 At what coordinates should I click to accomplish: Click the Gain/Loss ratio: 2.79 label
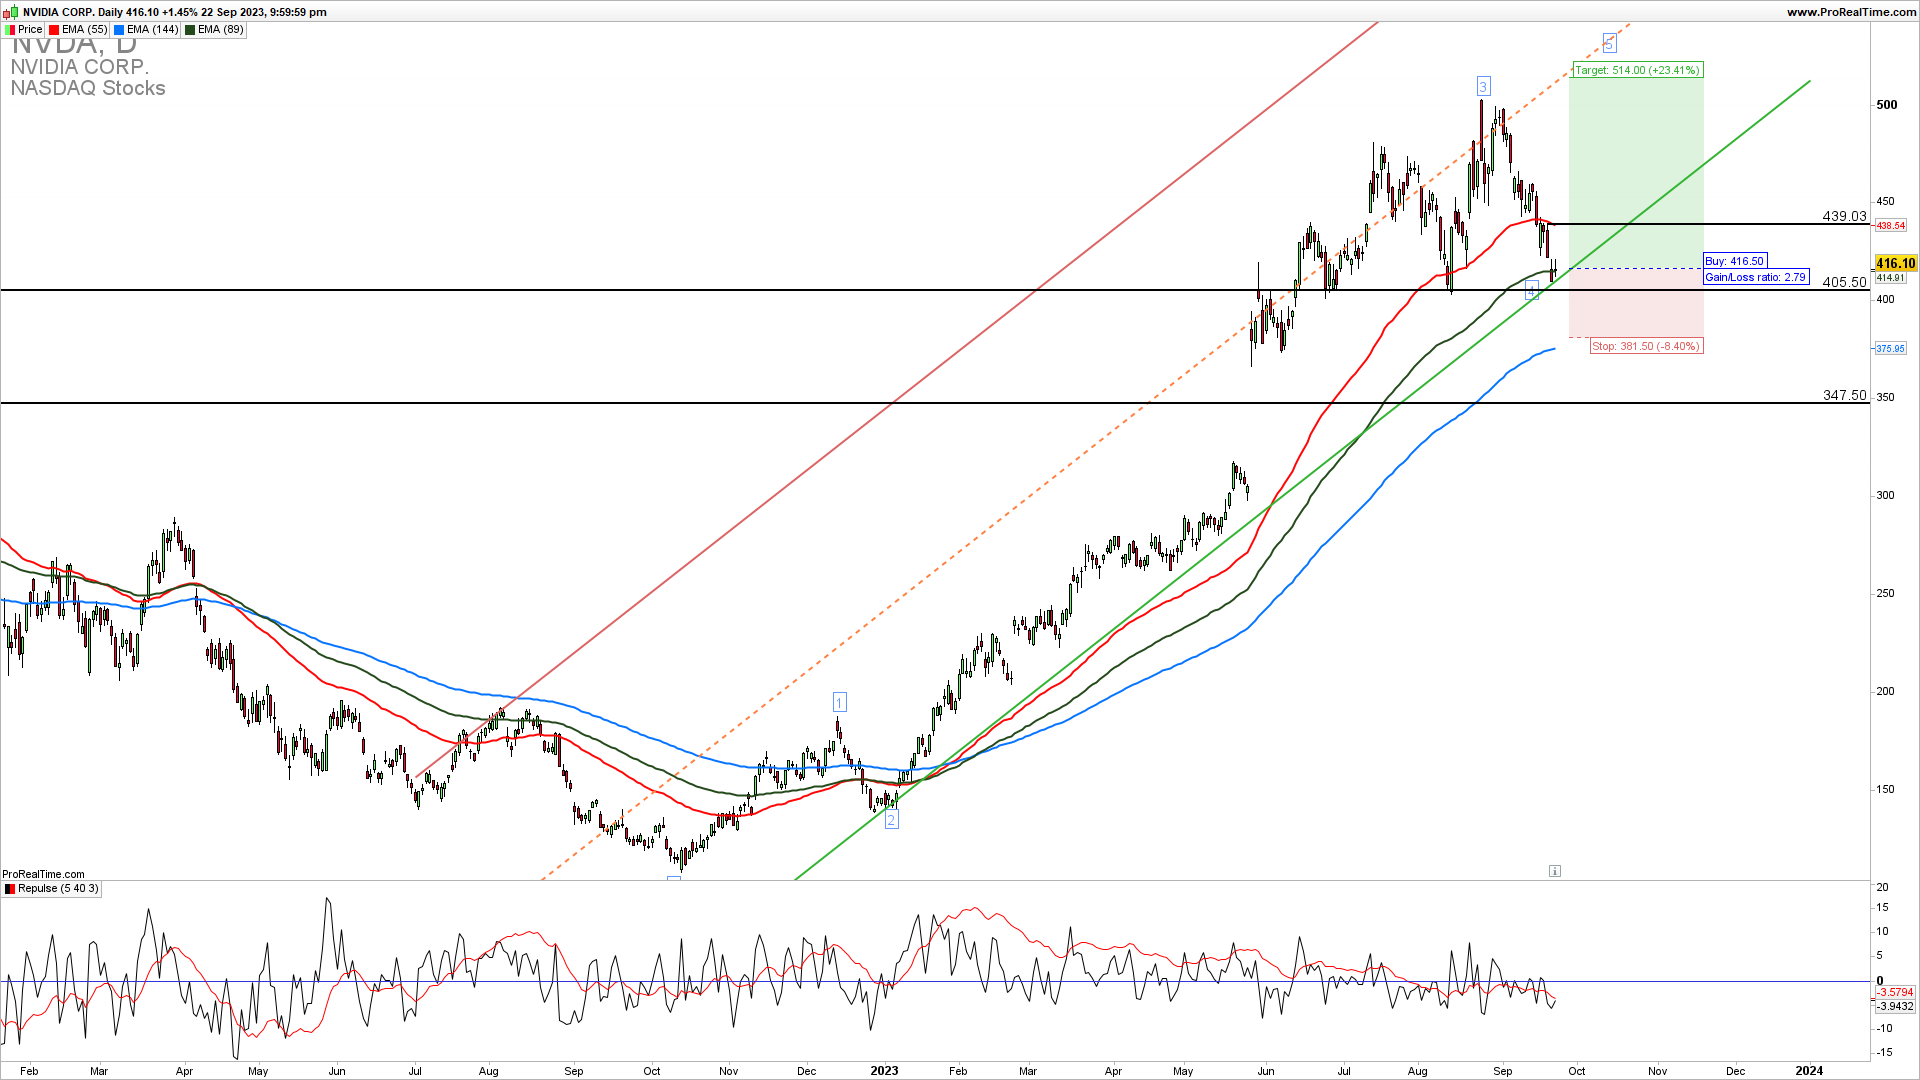click(x=1756, y=277)
